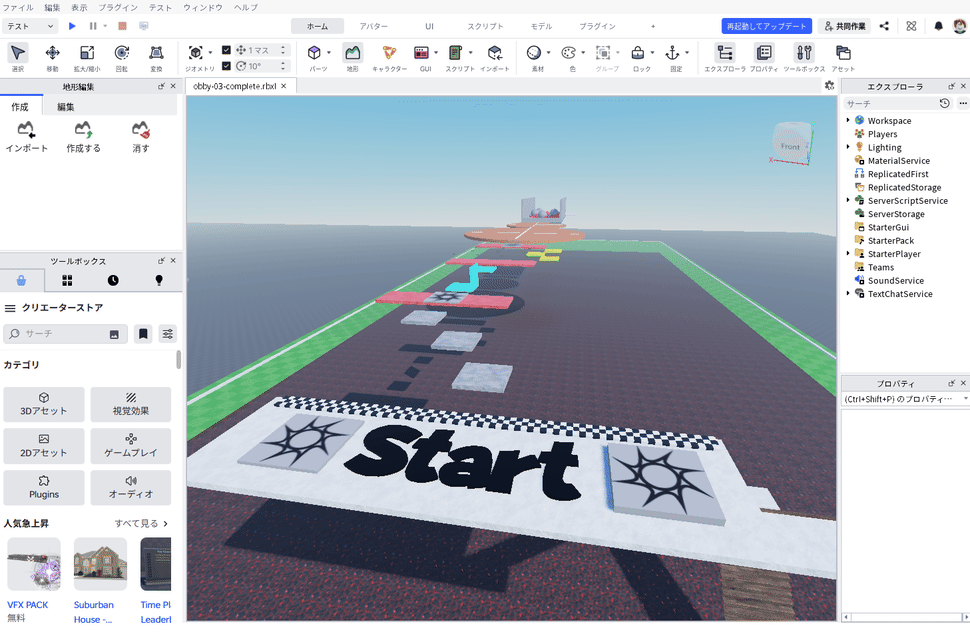Click the GUI toolbar icon
Screen dimensions: 970x642
tap(421, 53)
